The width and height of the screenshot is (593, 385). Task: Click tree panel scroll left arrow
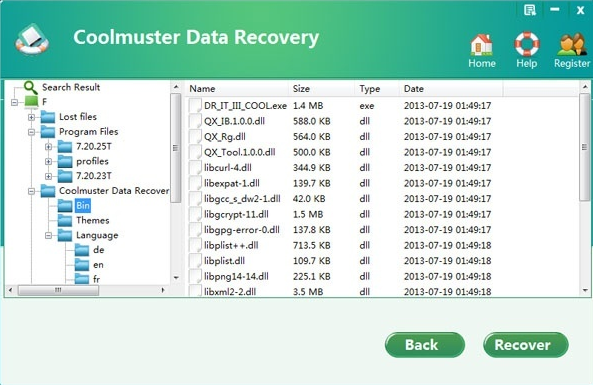click(x=11, y=290)
